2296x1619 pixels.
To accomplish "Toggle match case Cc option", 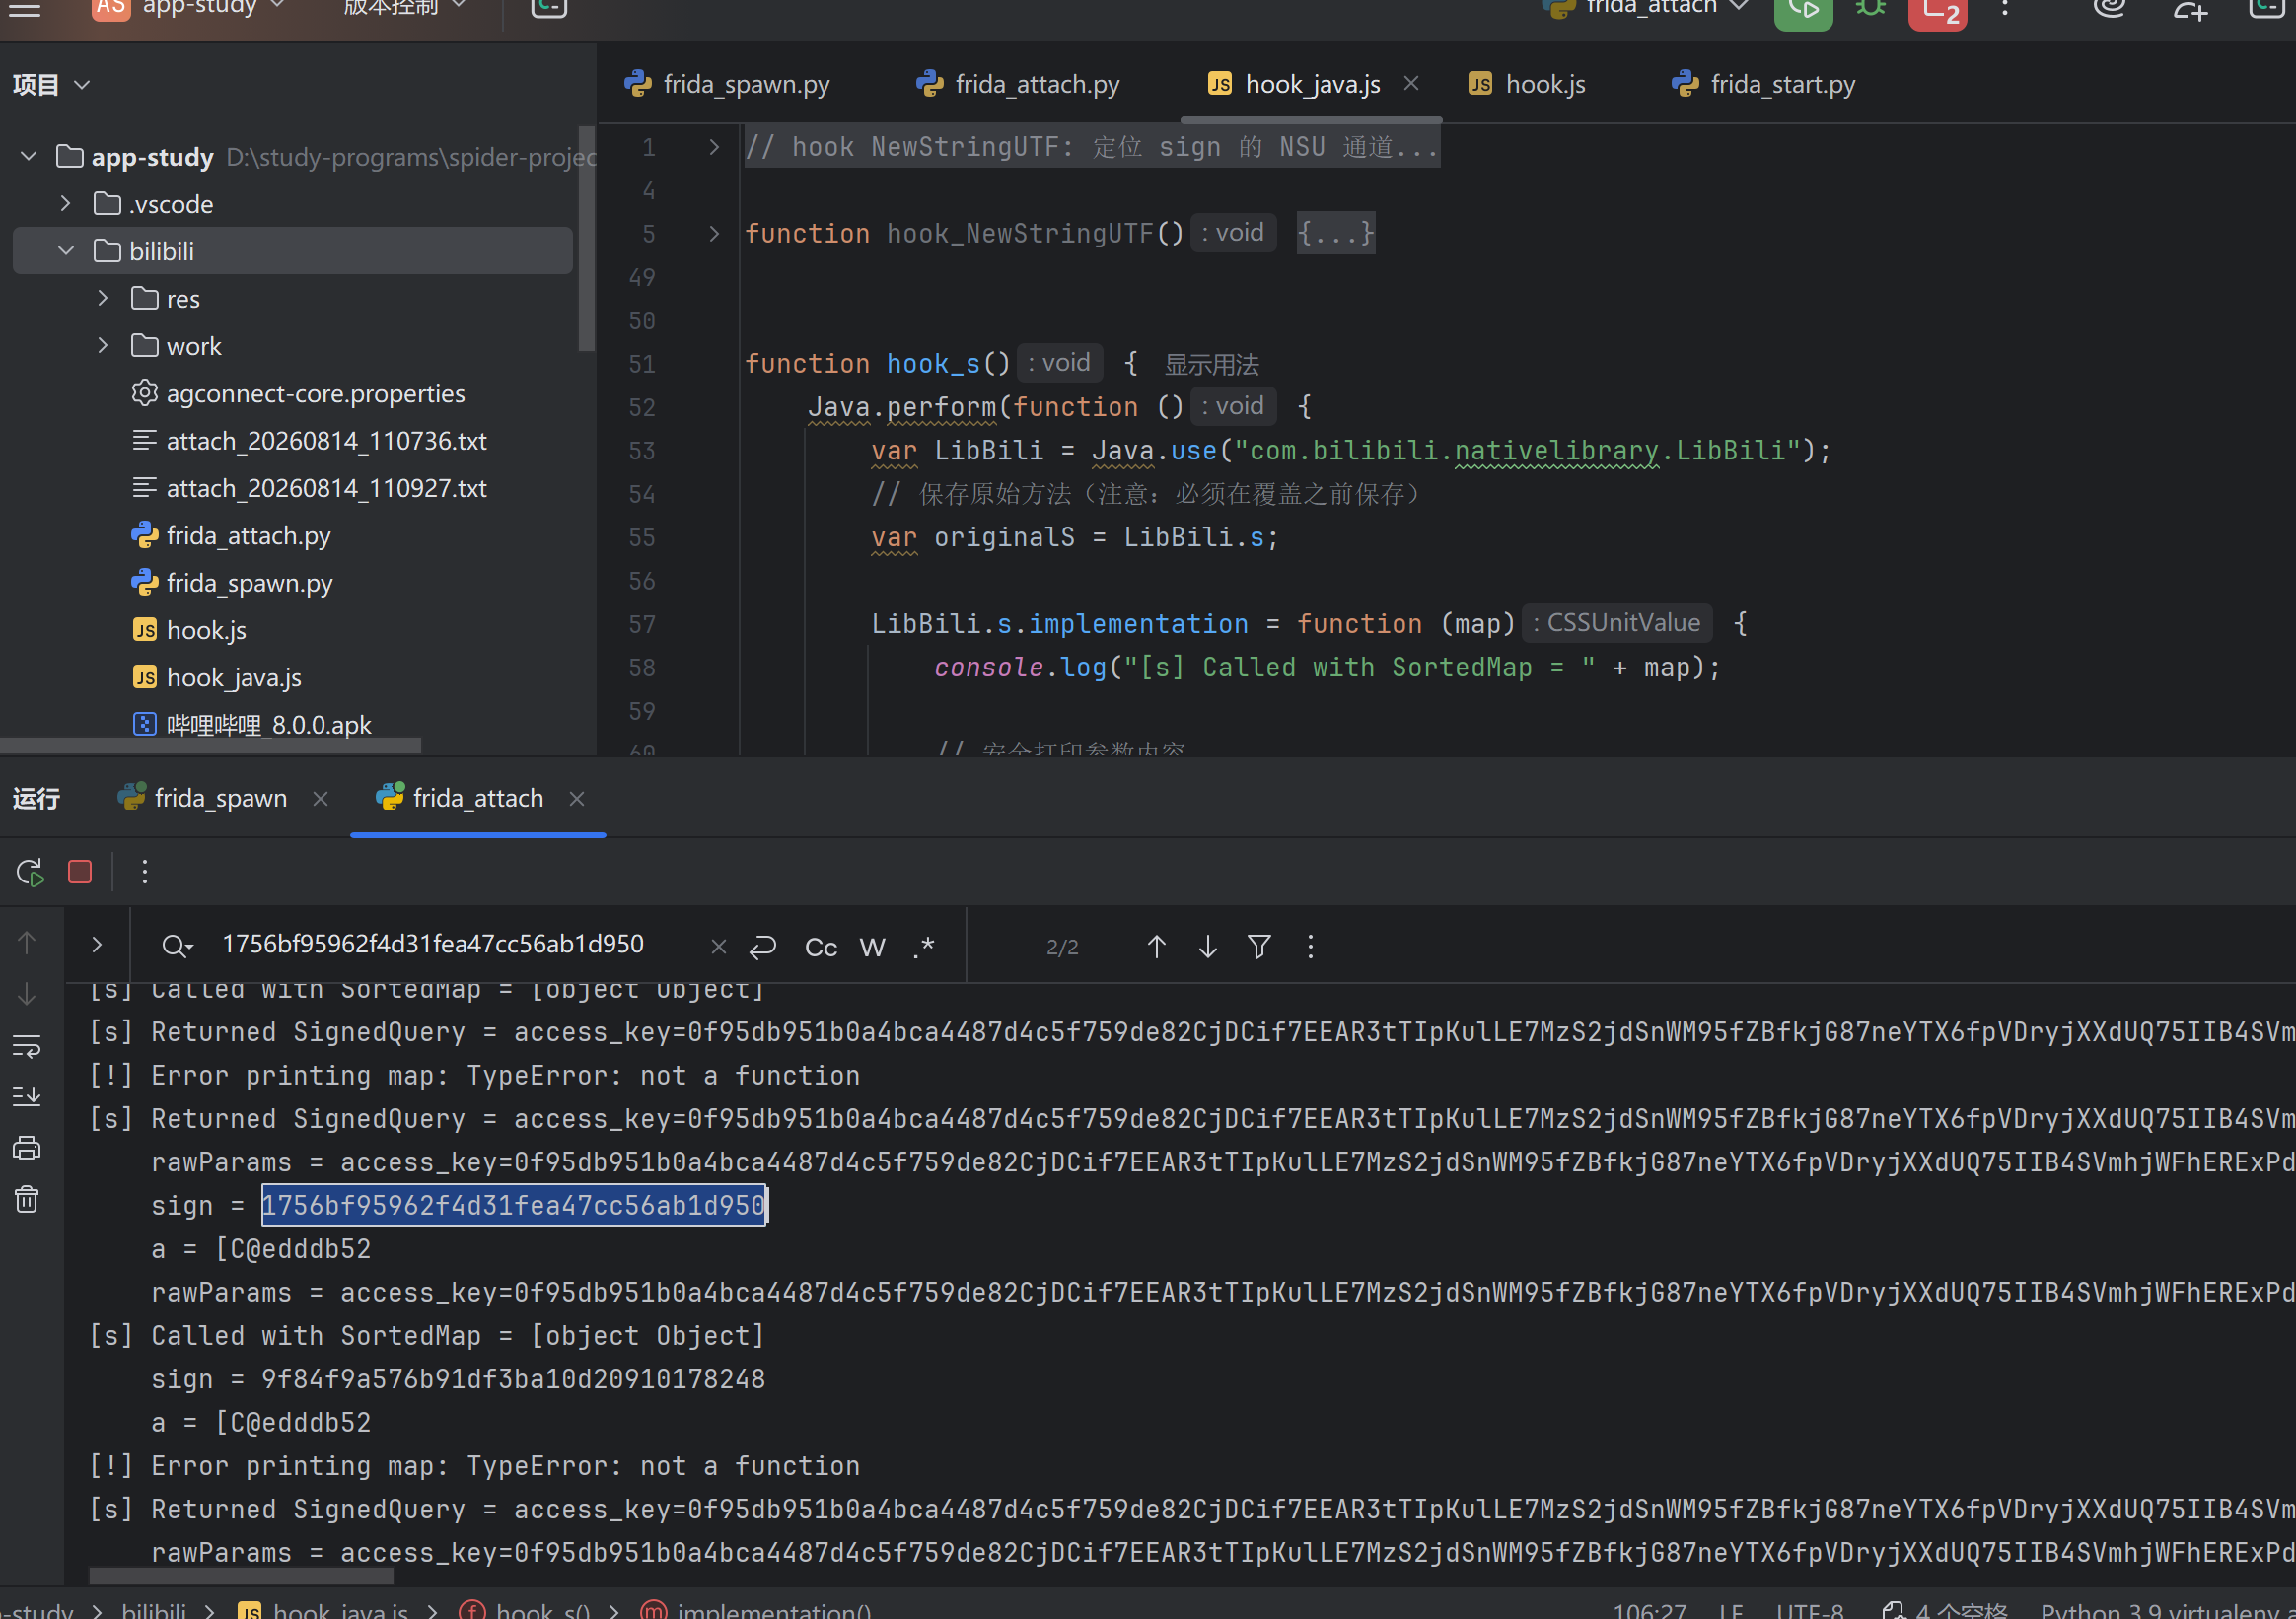I will coord(821,947).
